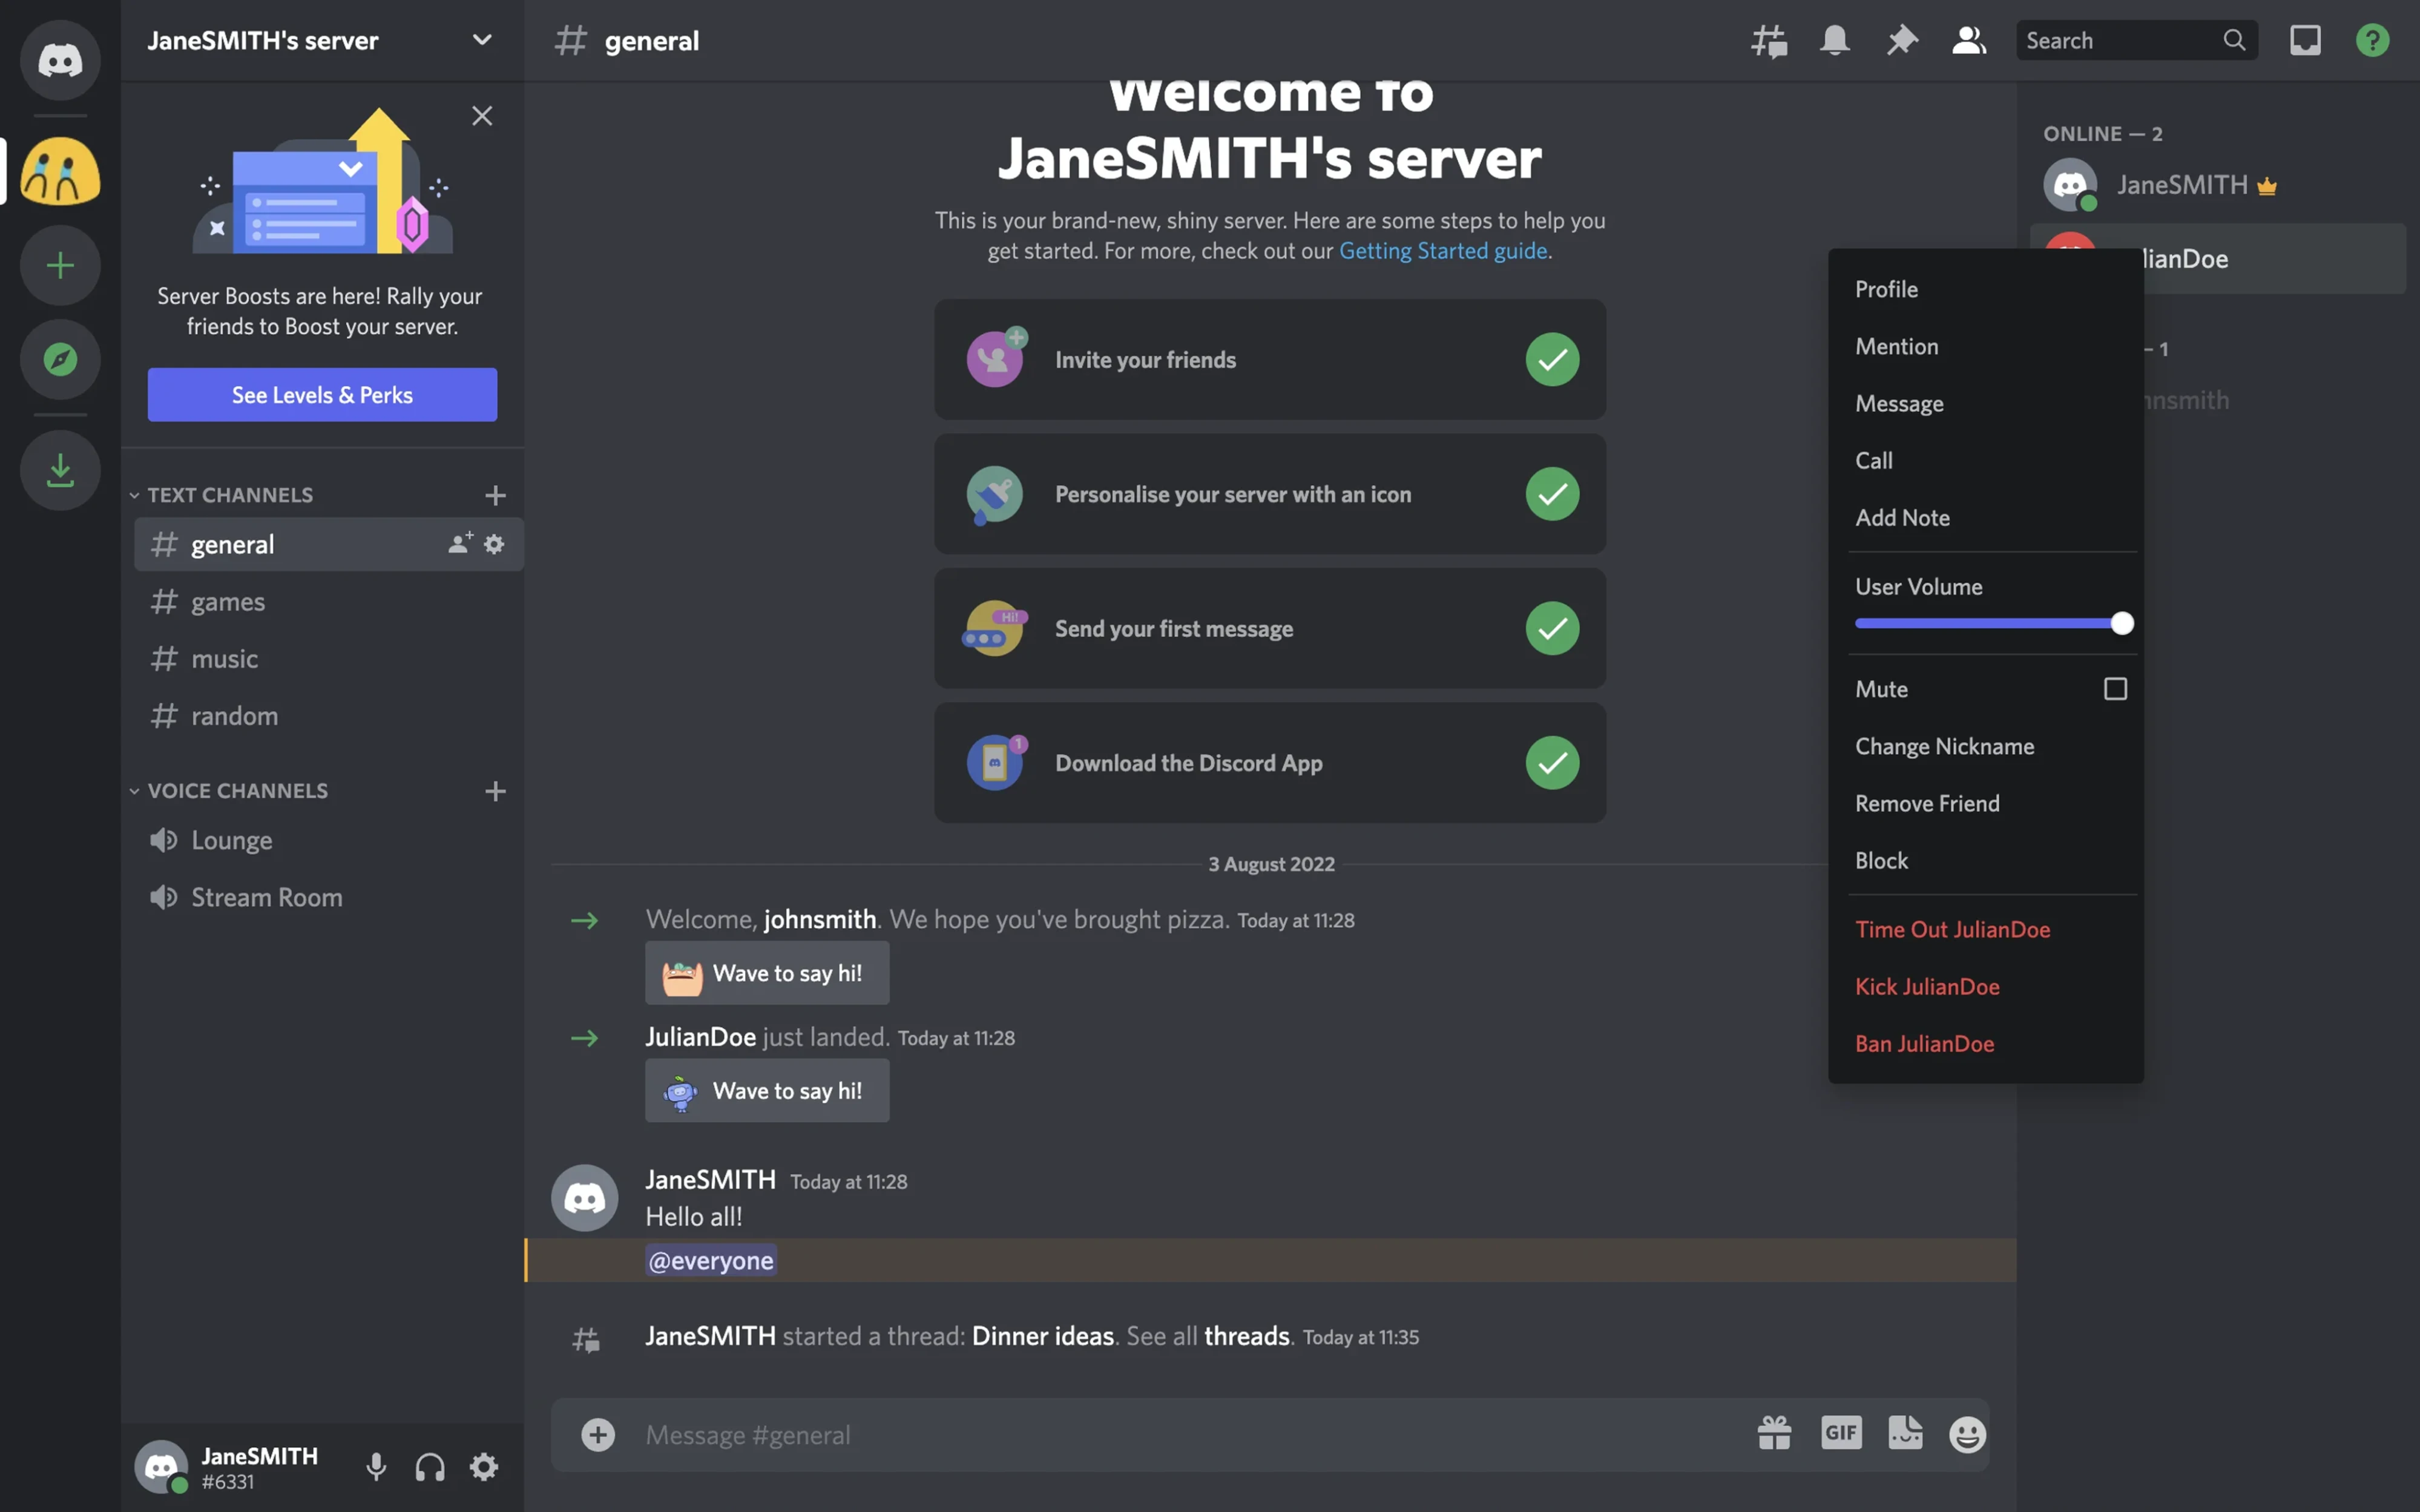The height and width of the screenshot is (1512, 2420).
Task: Join the Stream Room voice channel
Action: pos(328,897)
